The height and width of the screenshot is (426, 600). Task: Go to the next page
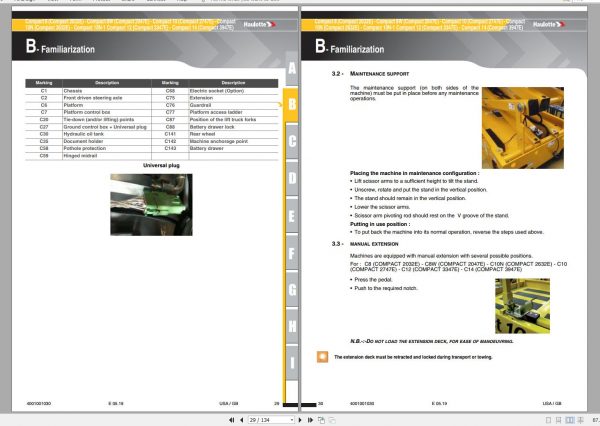pyautogui.click(x=300, y=420)
